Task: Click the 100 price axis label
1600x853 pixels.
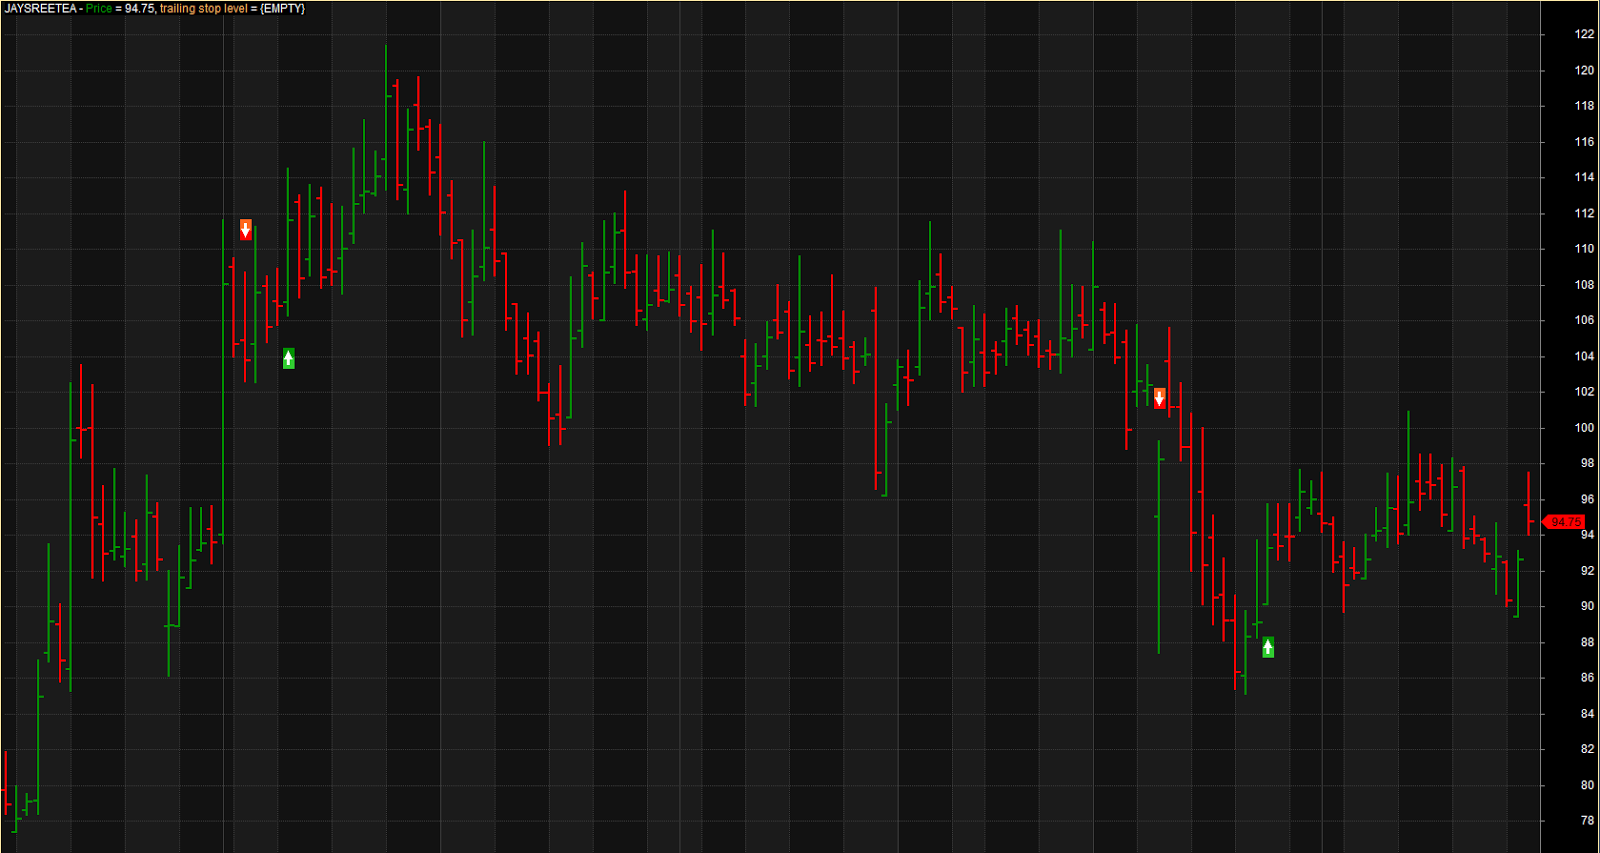Action: pyautogui.click(x=1584, y=428)
